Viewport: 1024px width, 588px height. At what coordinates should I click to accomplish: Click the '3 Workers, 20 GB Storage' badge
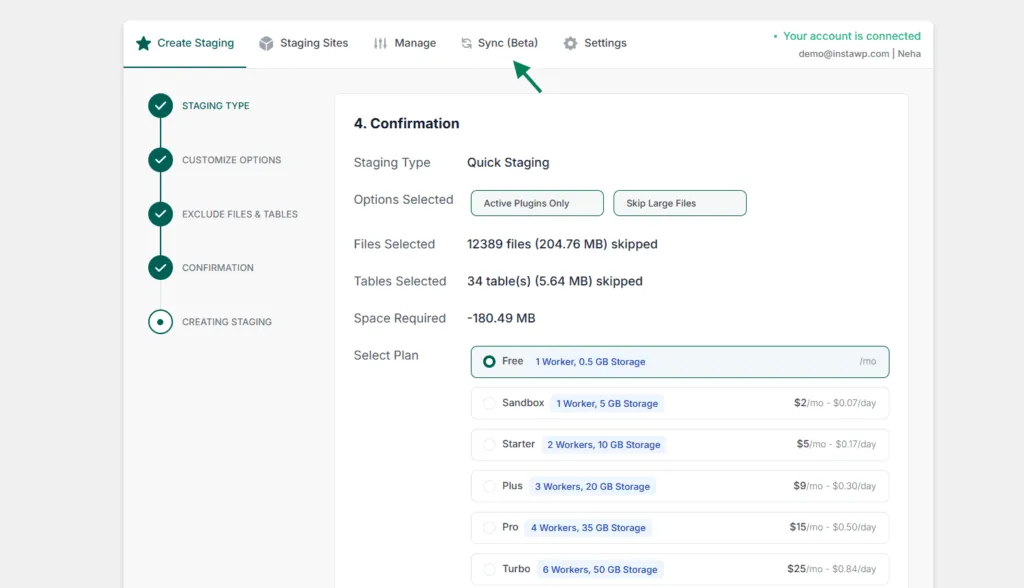(x=592, y=487)
